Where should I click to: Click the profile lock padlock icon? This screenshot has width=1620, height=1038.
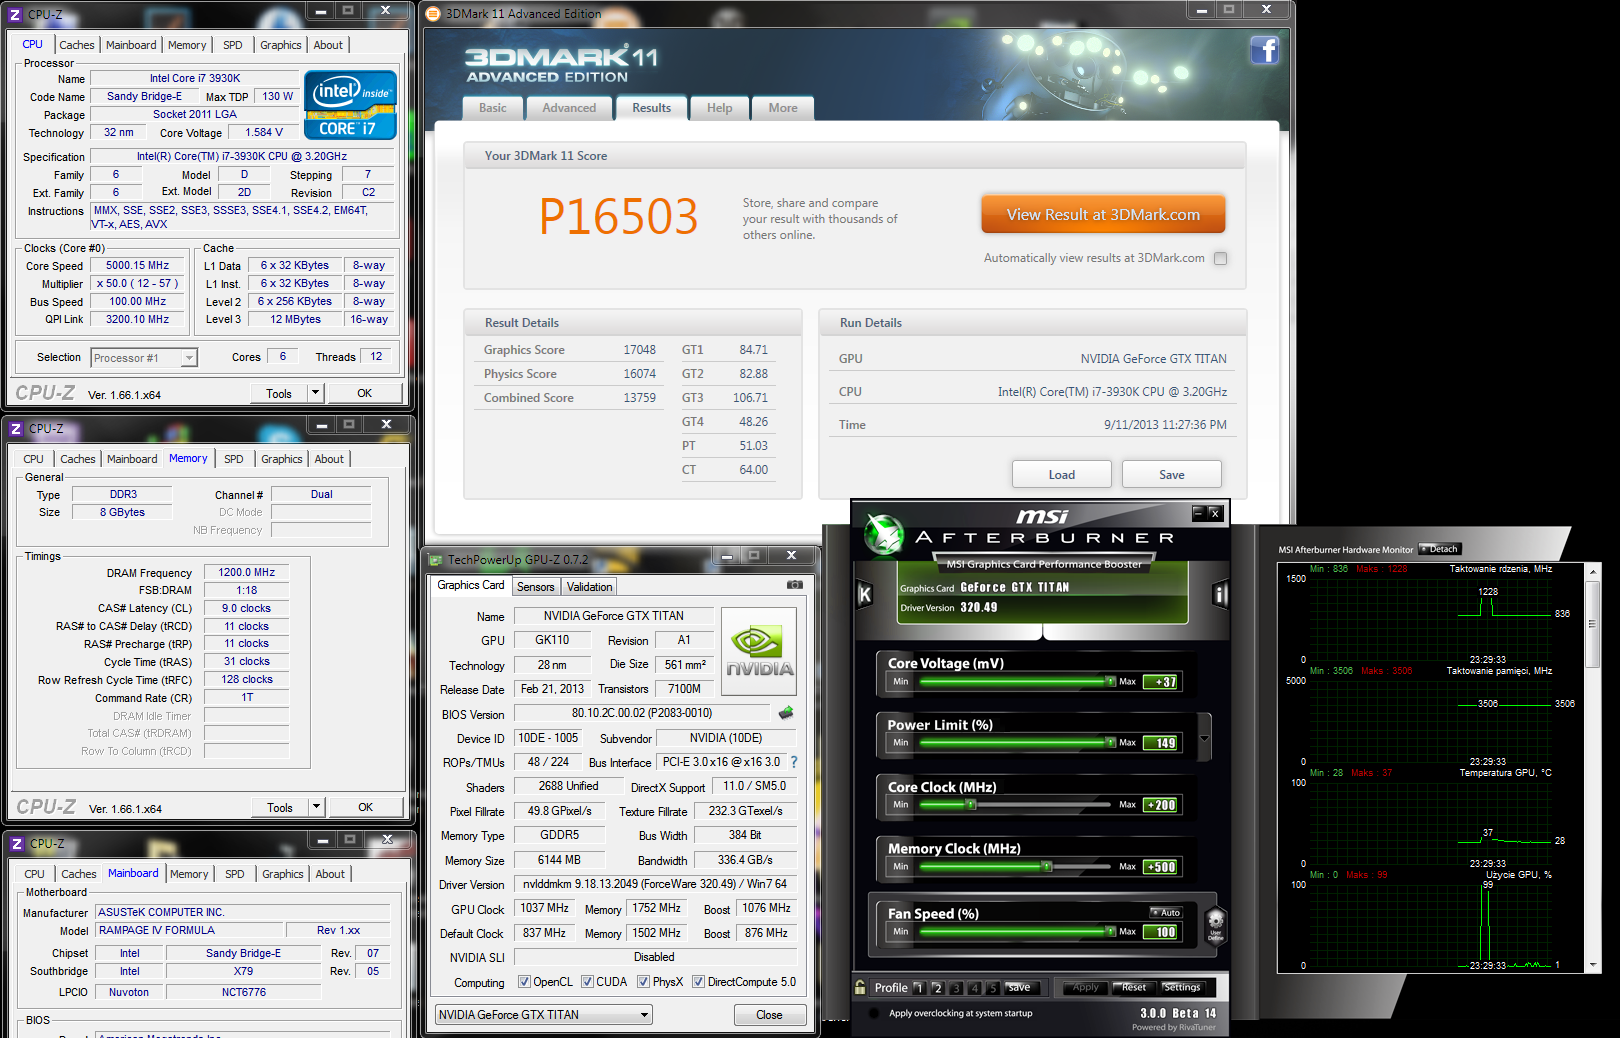click(860, 987)
